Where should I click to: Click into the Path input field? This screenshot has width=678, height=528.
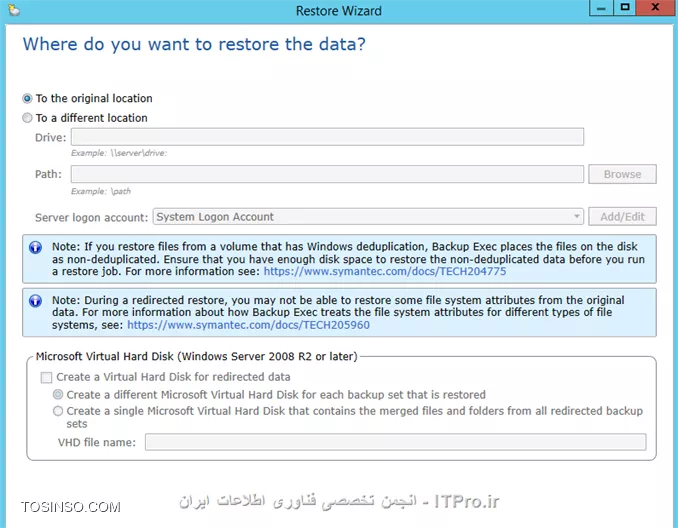click(x=327, y=174)
